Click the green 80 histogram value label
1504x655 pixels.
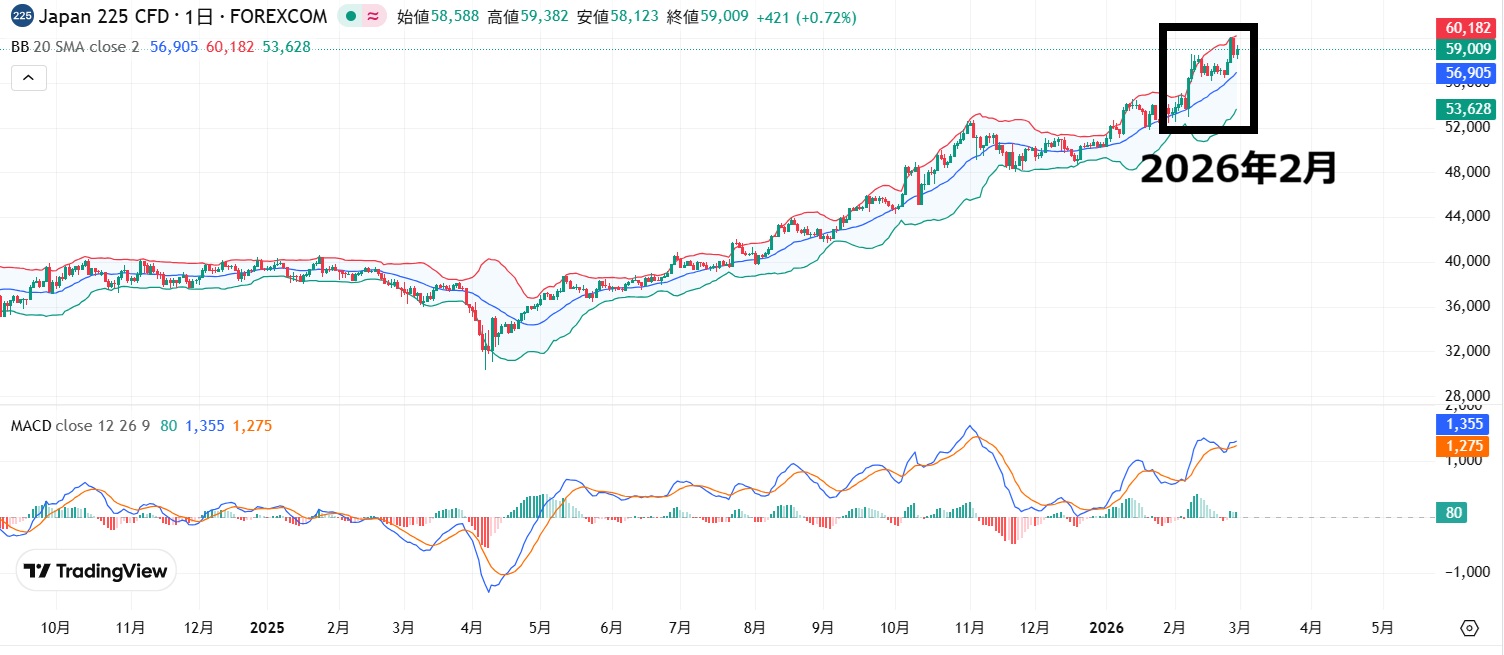click(1455, 513)
